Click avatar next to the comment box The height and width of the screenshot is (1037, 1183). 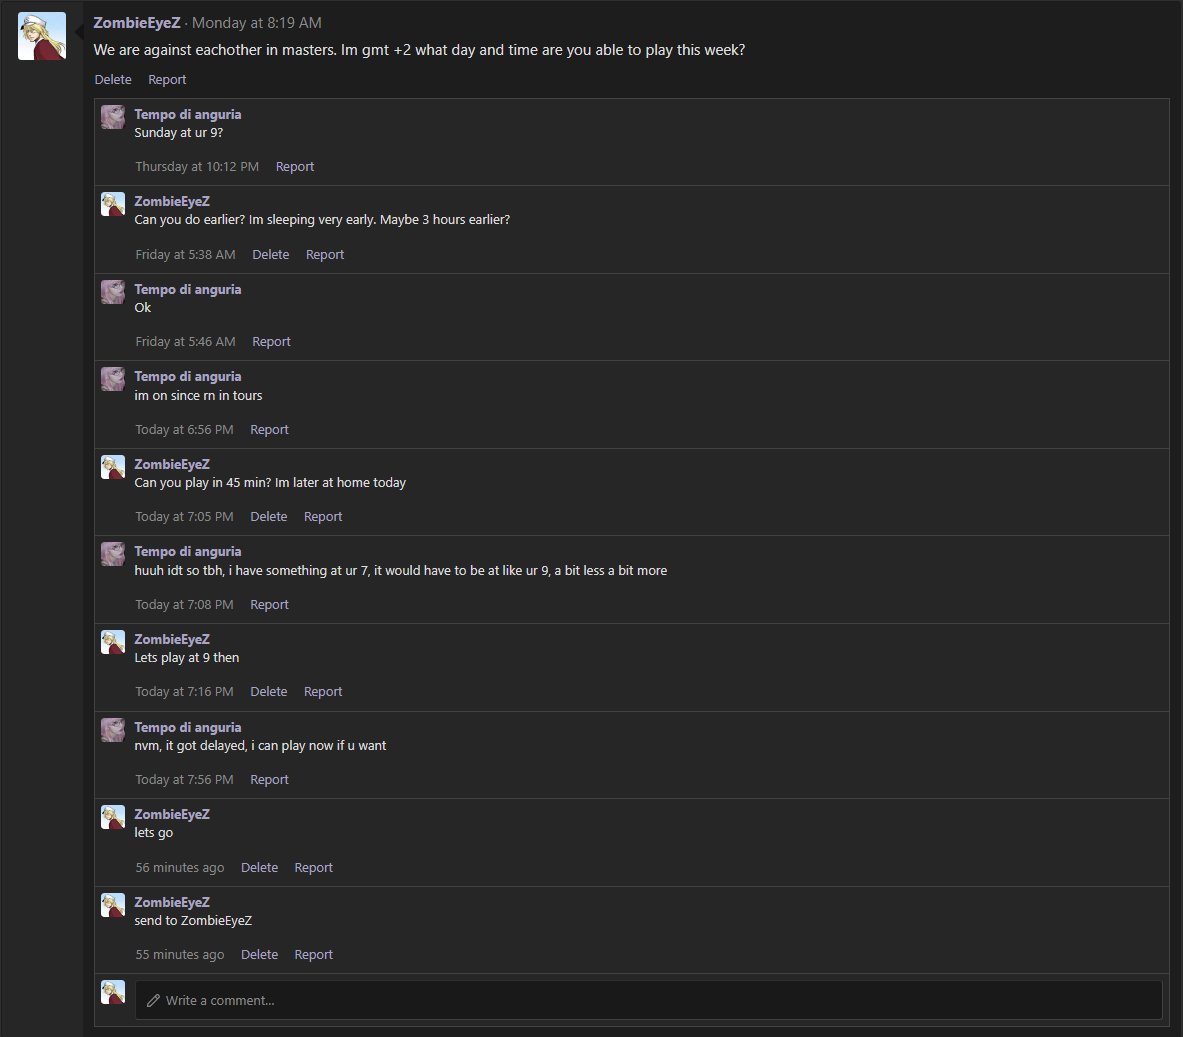(113, 992)
